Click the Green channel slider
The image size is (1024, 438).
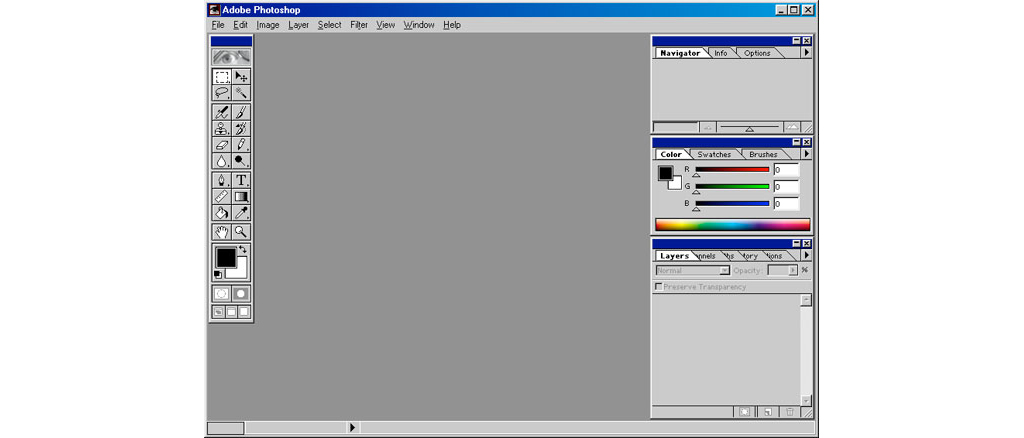tap(732, 187)
